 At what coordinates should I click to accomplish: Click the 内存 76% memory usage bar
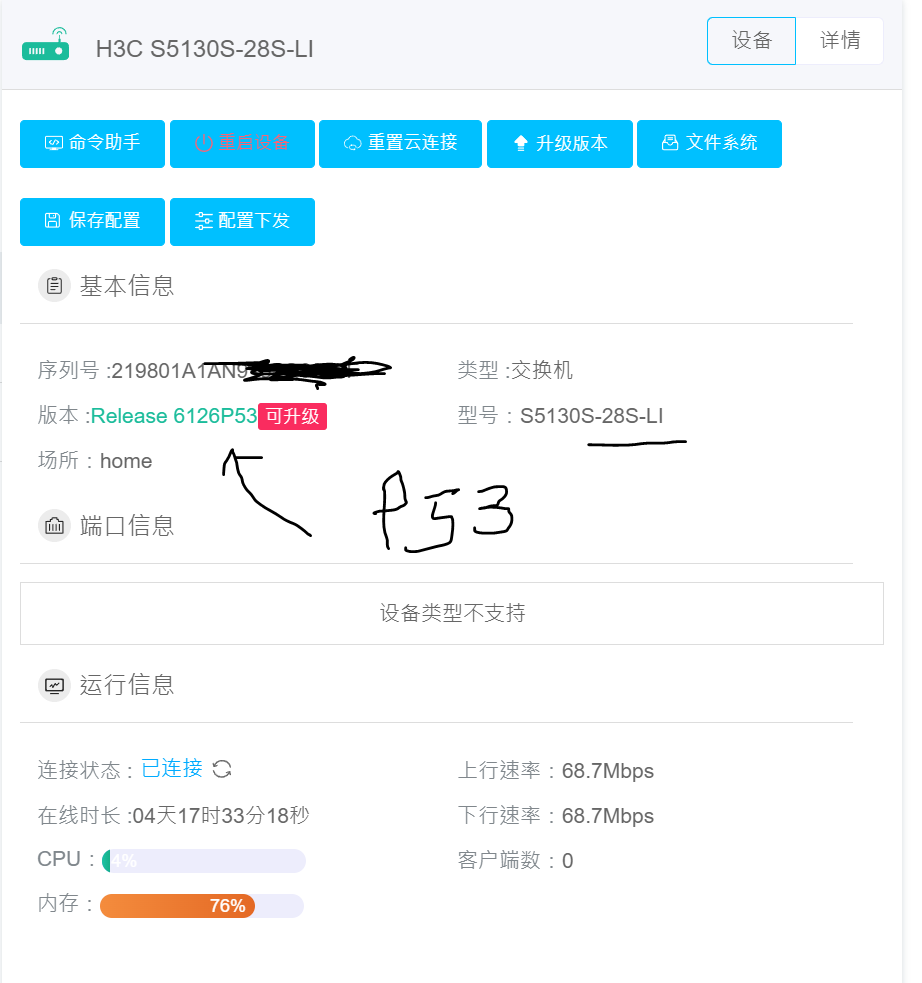202,906
